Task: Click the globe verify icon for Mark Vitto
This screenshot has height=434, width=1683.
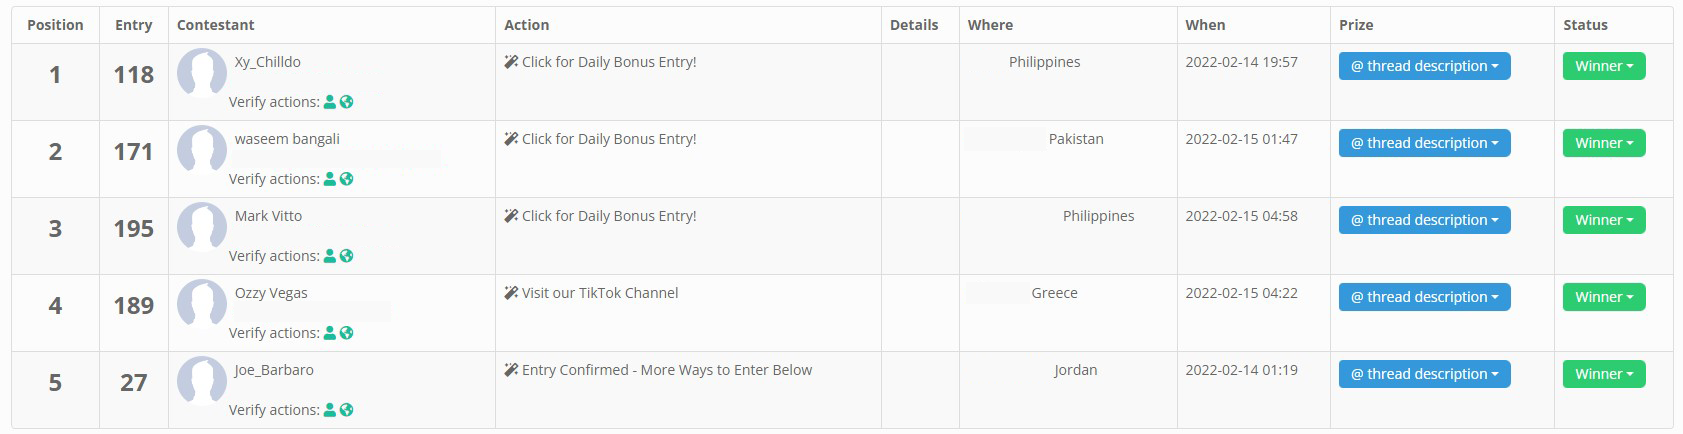Action: [x=346, y=256]
